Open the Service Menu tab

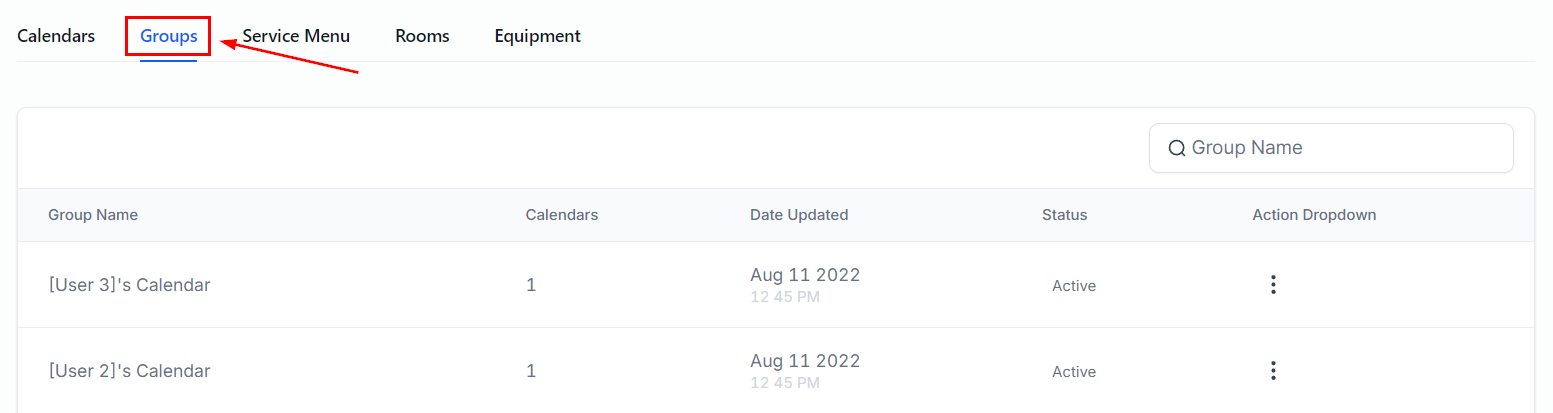click(x=296, y=36)
